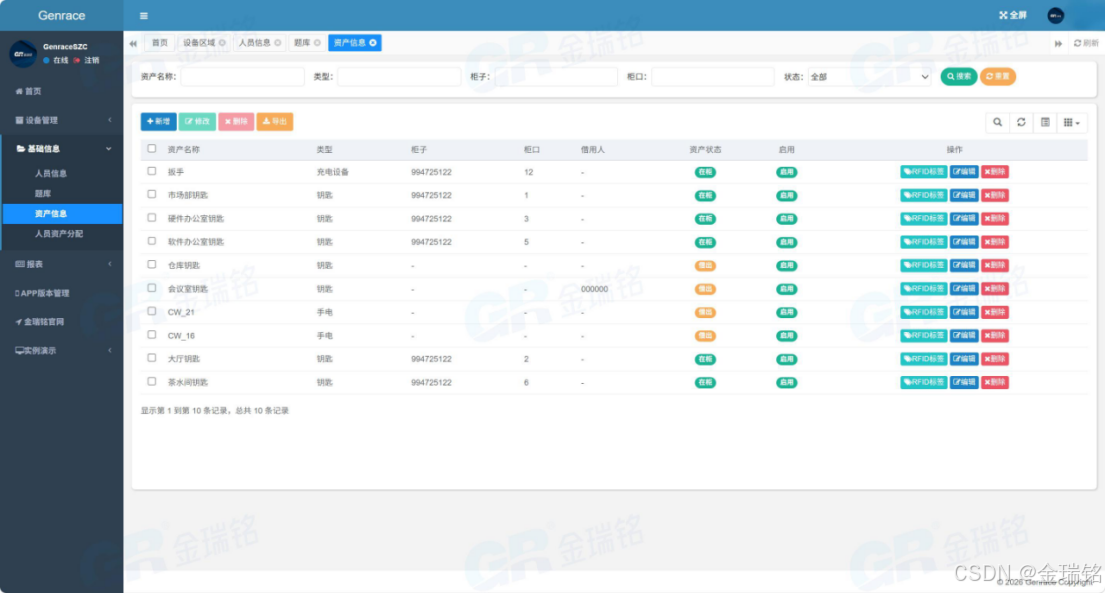Click the RFID标签 button for 扳手
The width and height of the screenshot is (1106, 593).
click(x=923, y=172)
